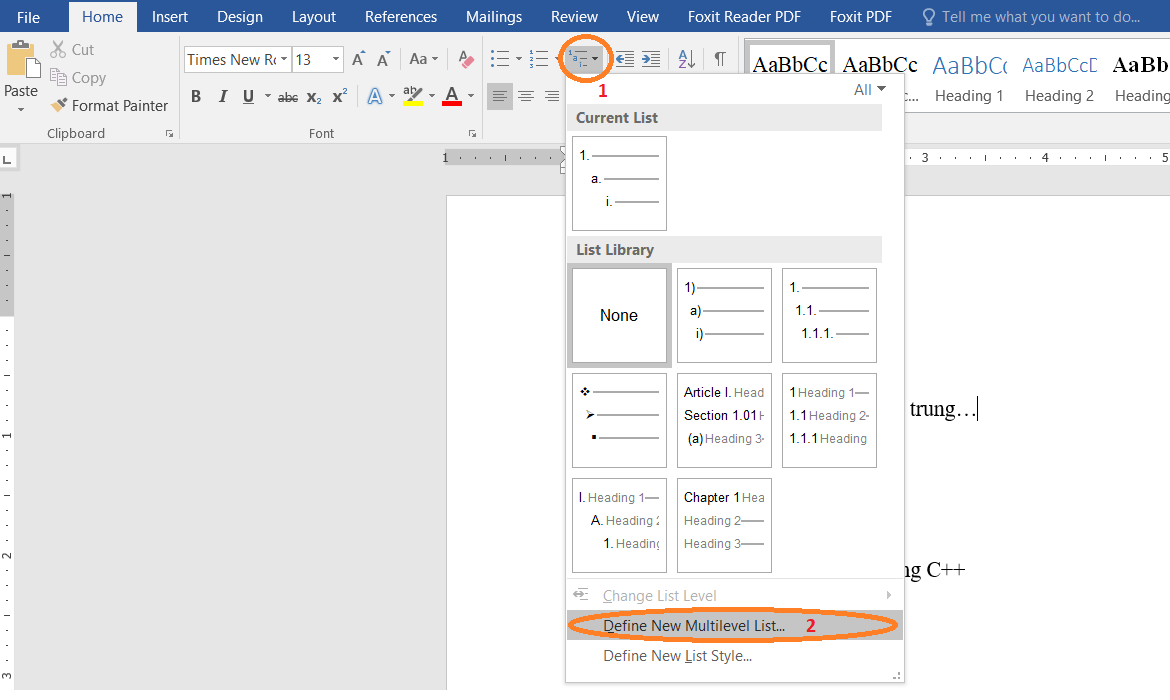
Task: Toggle Show/Hide paragraph marks
Action: pyautogui.click(x=720, y=59)
